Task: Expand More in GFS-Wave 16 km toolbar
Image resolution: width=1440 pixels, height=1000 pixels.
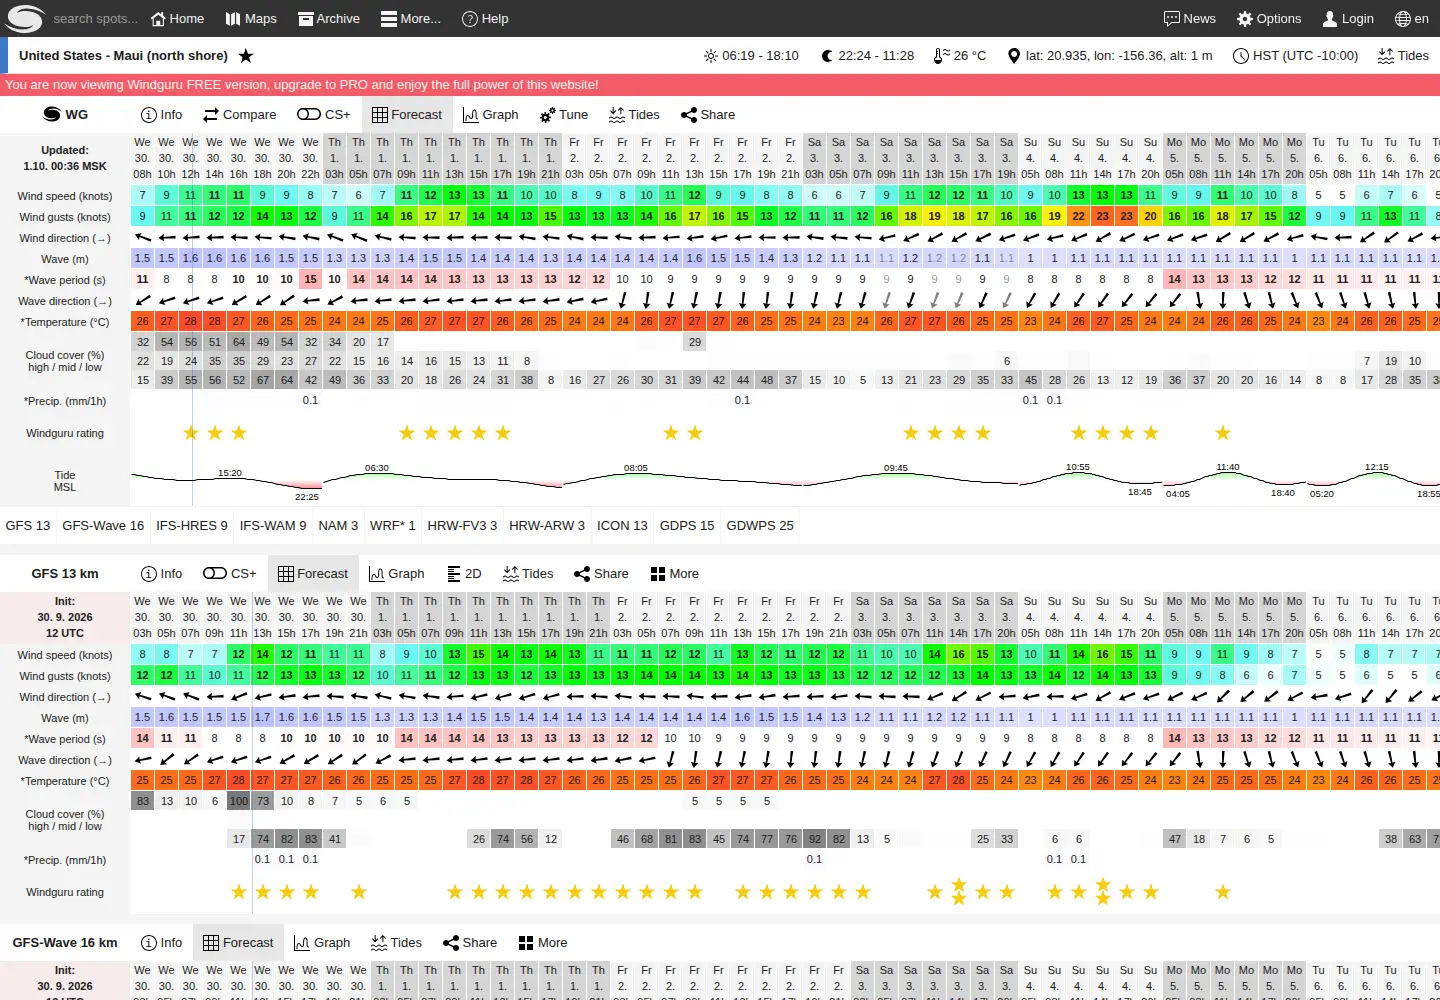Action: [x=543, y=942]
